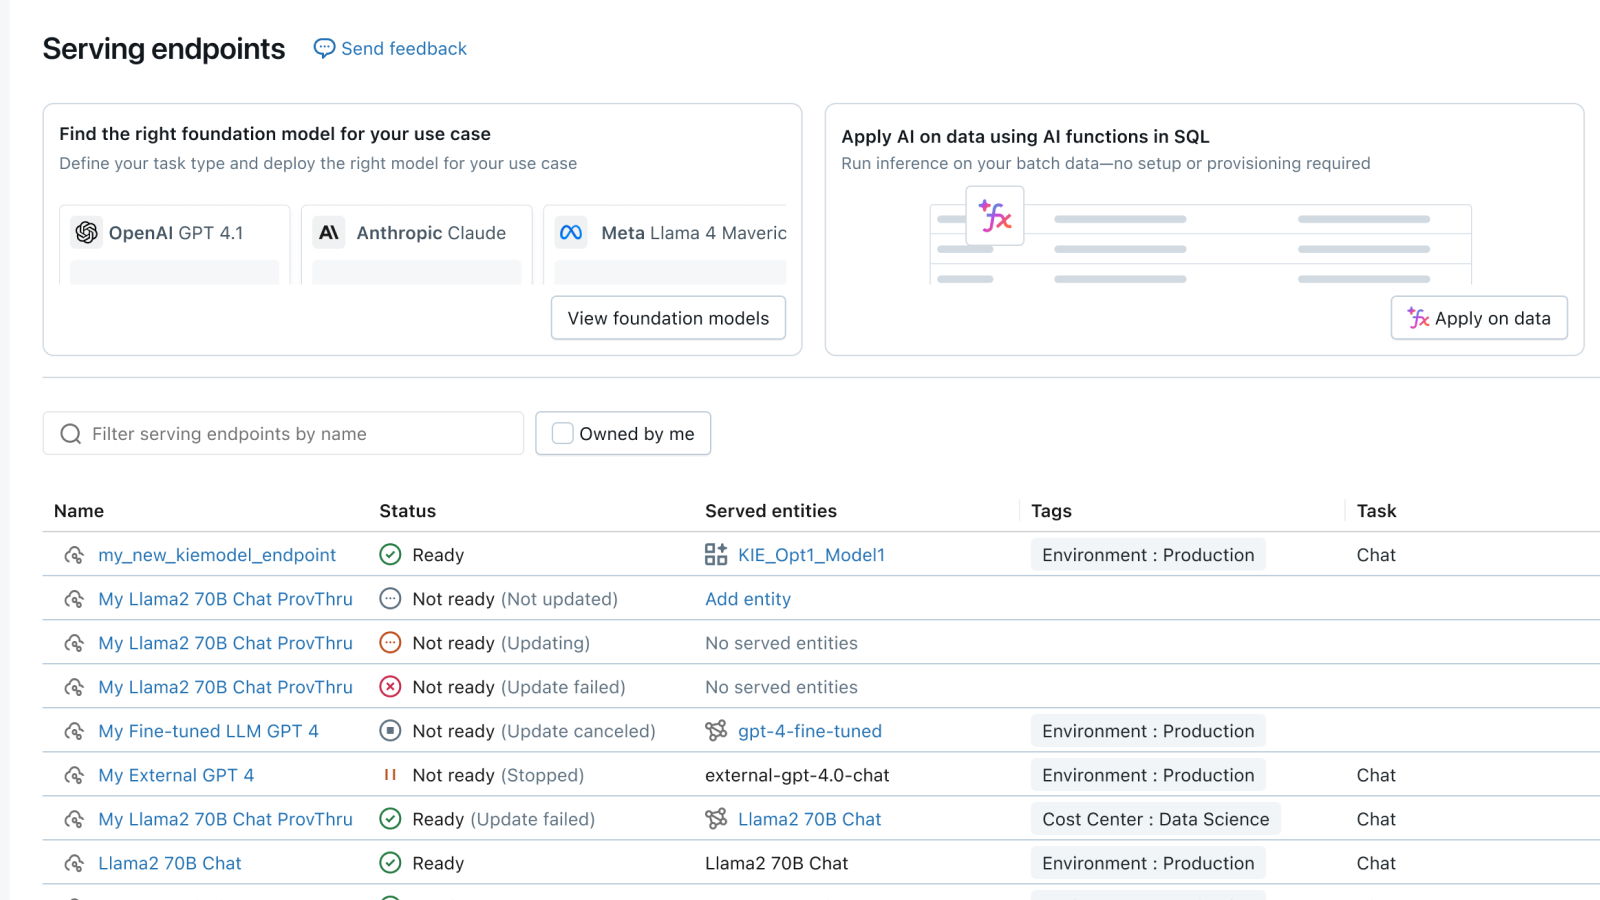The width and height of the screenshot is (1600, 900).
Task: Click the red Update failed status icon
Action: click(389, 687)
